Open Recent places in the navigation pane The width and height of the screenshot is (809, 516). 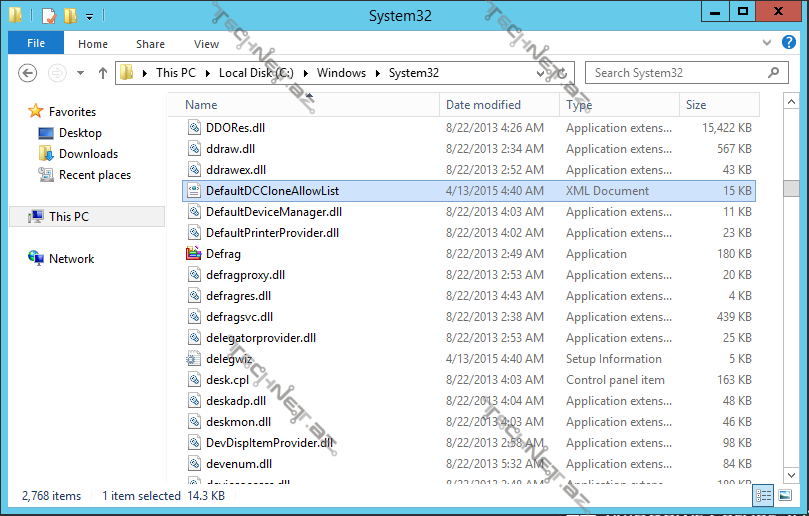click(x=95, y=175)
